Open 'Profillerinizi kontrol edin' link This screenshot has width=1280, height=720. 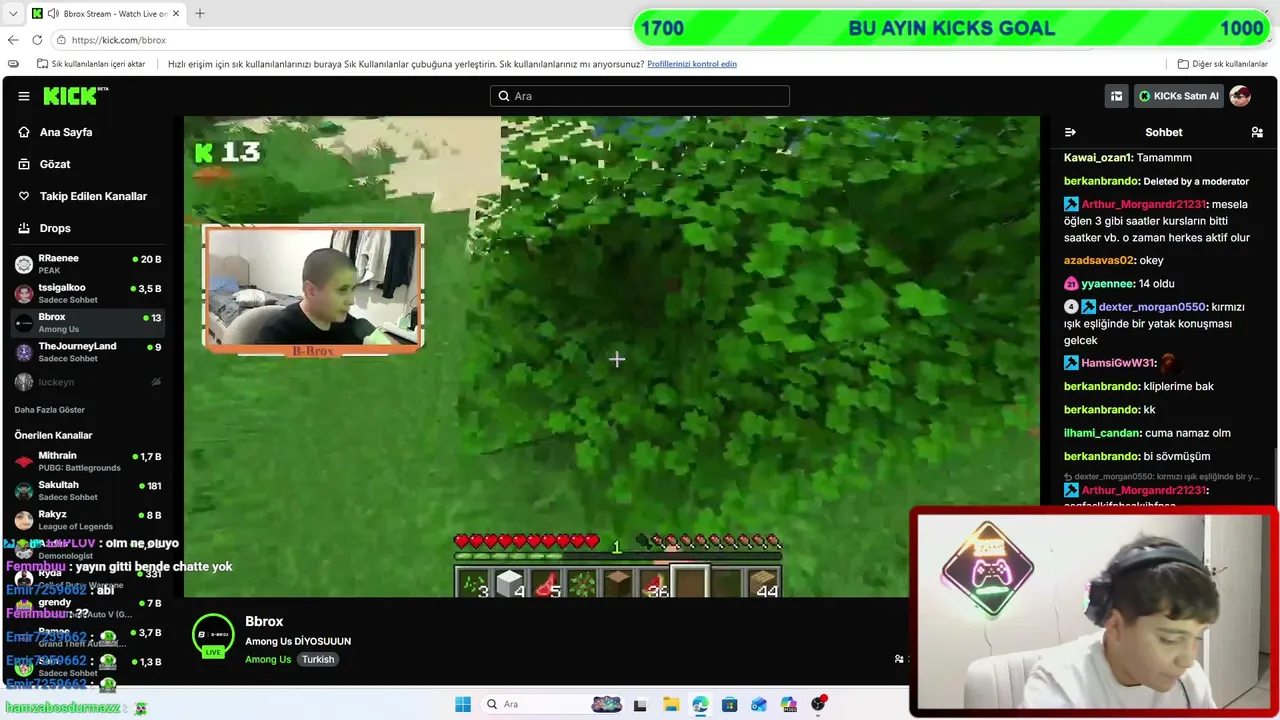692,64
